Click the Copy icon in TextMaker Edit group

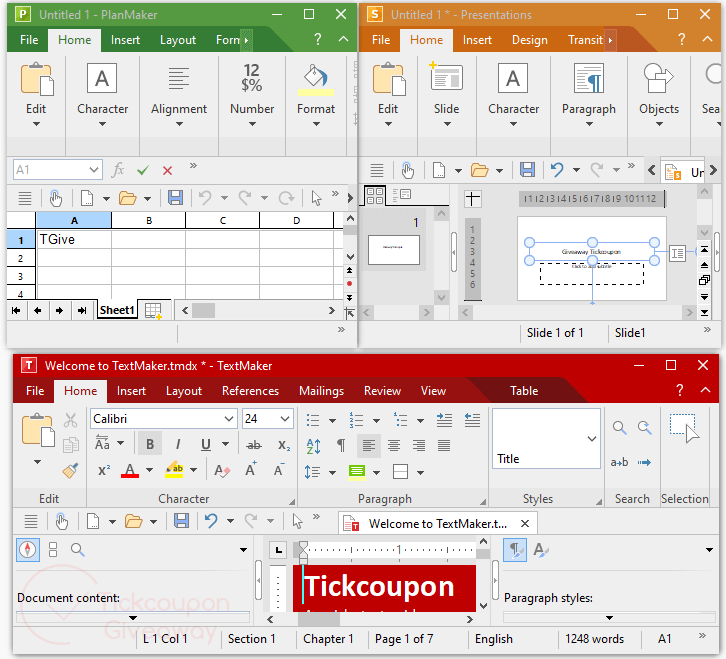tap(70, 445)
